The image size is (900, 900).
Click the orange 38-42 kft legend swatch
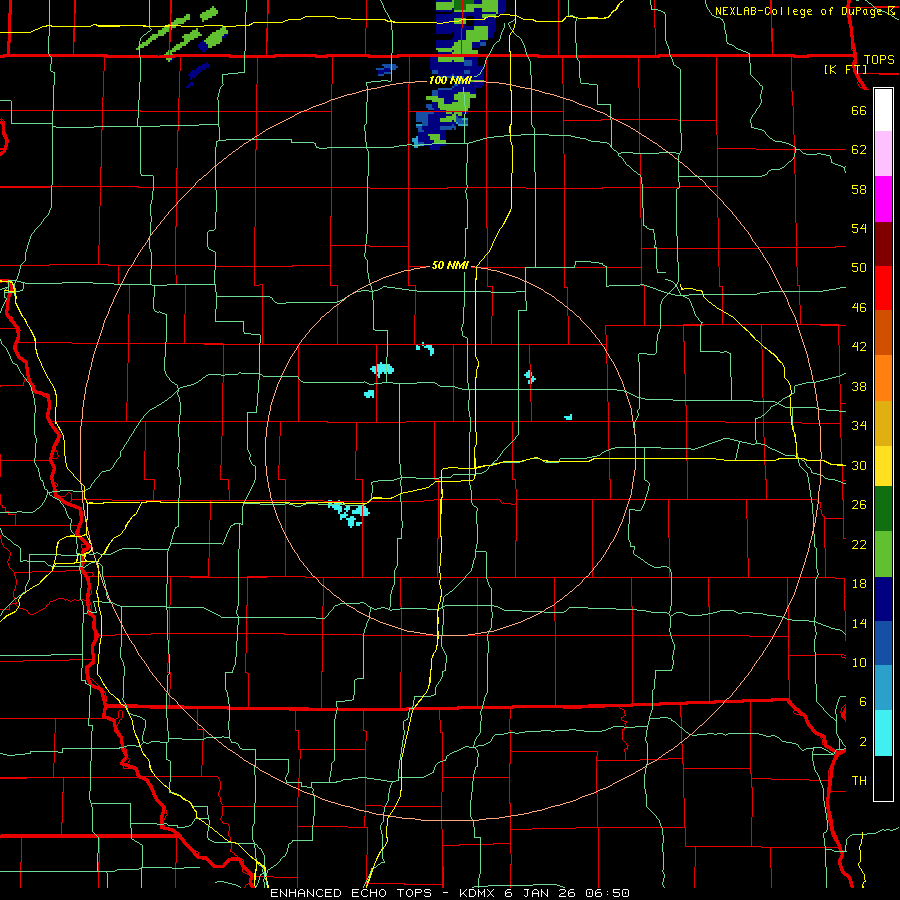point(883,378)
